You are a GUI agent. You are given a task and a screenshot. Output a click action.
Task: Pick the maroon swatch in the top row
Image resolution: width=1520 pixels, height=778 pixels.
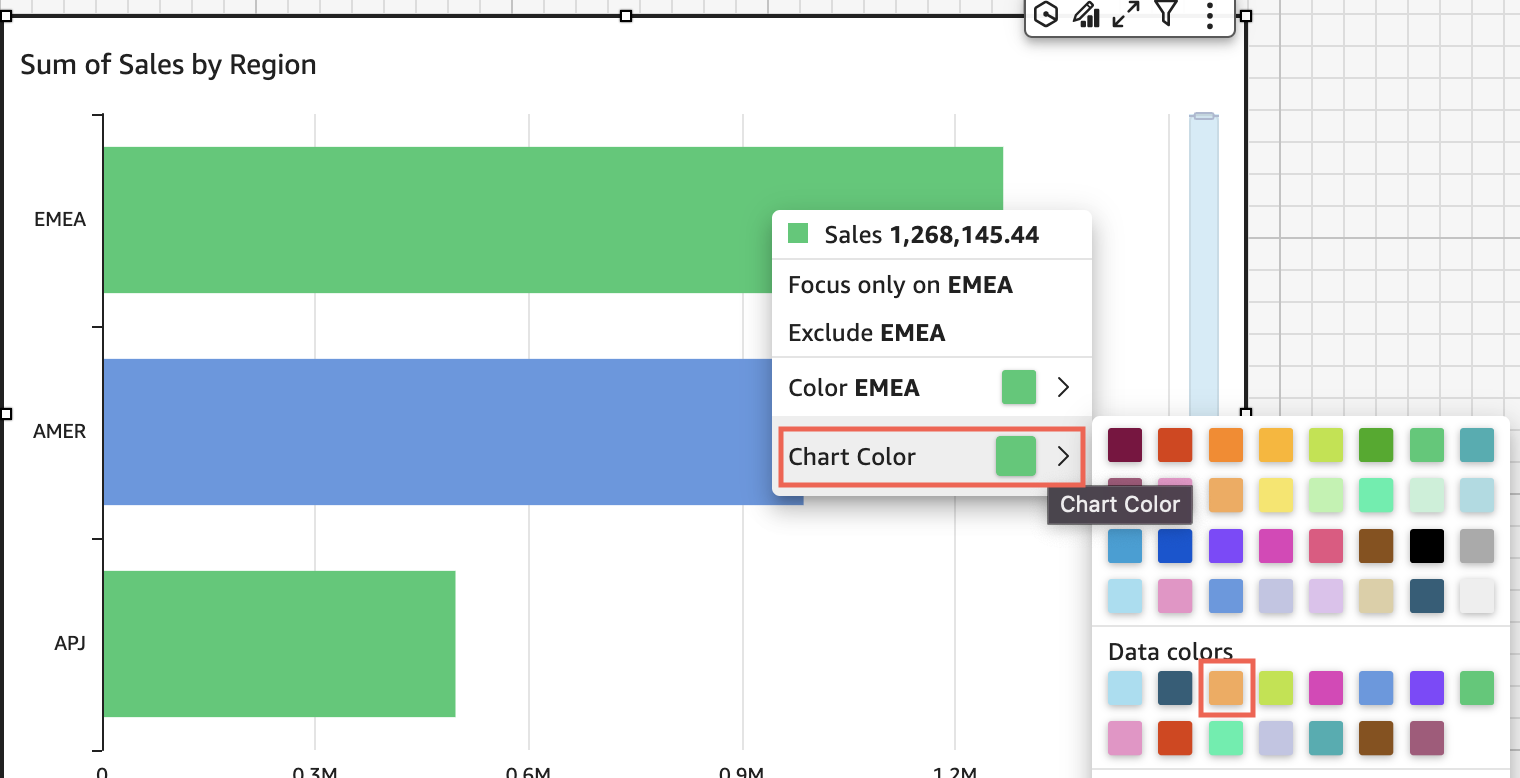click(1125, 445)
